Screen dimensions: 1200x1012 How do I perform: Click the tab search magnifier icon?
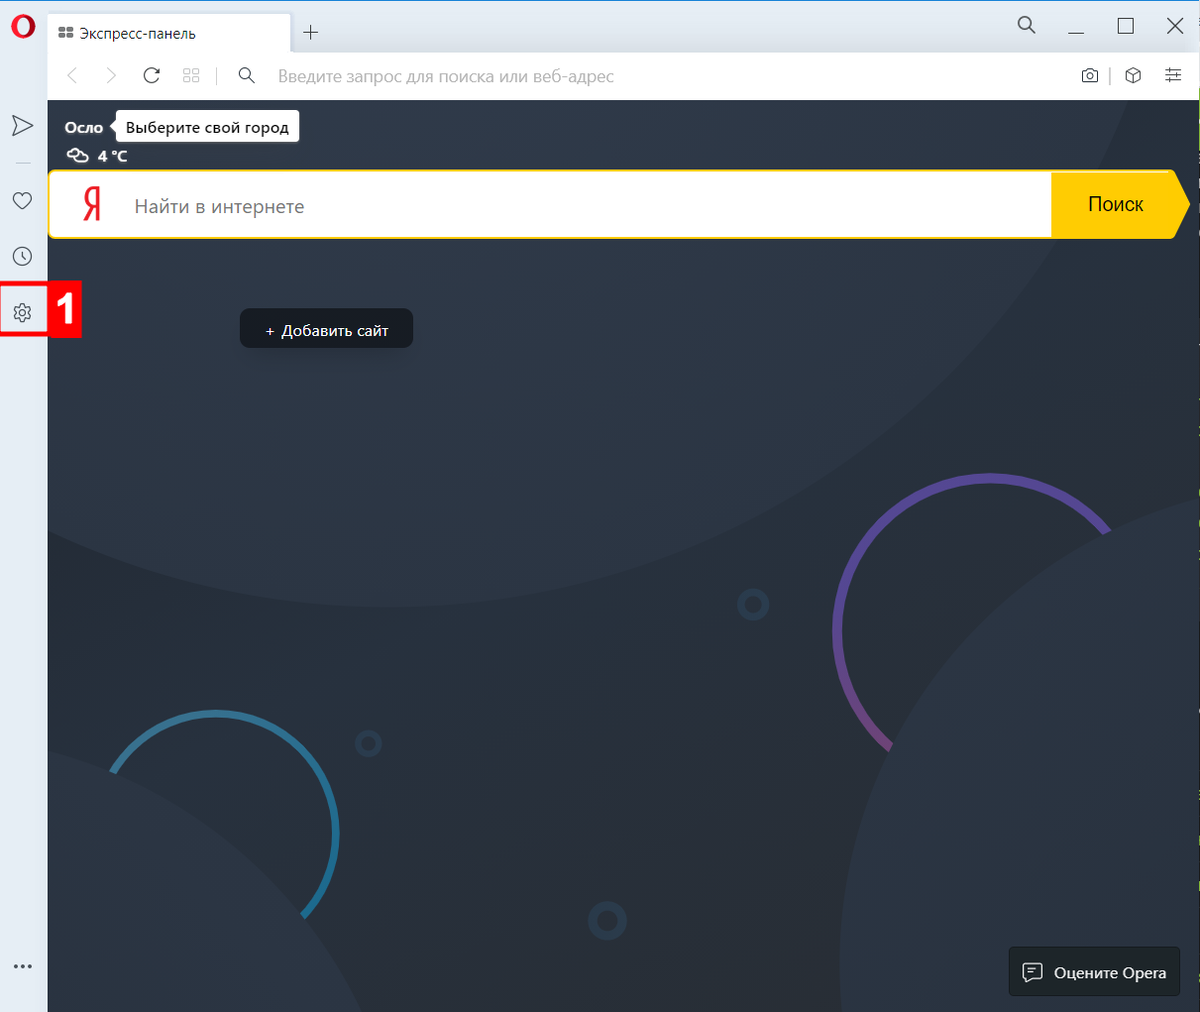(x=1026, y=25)
